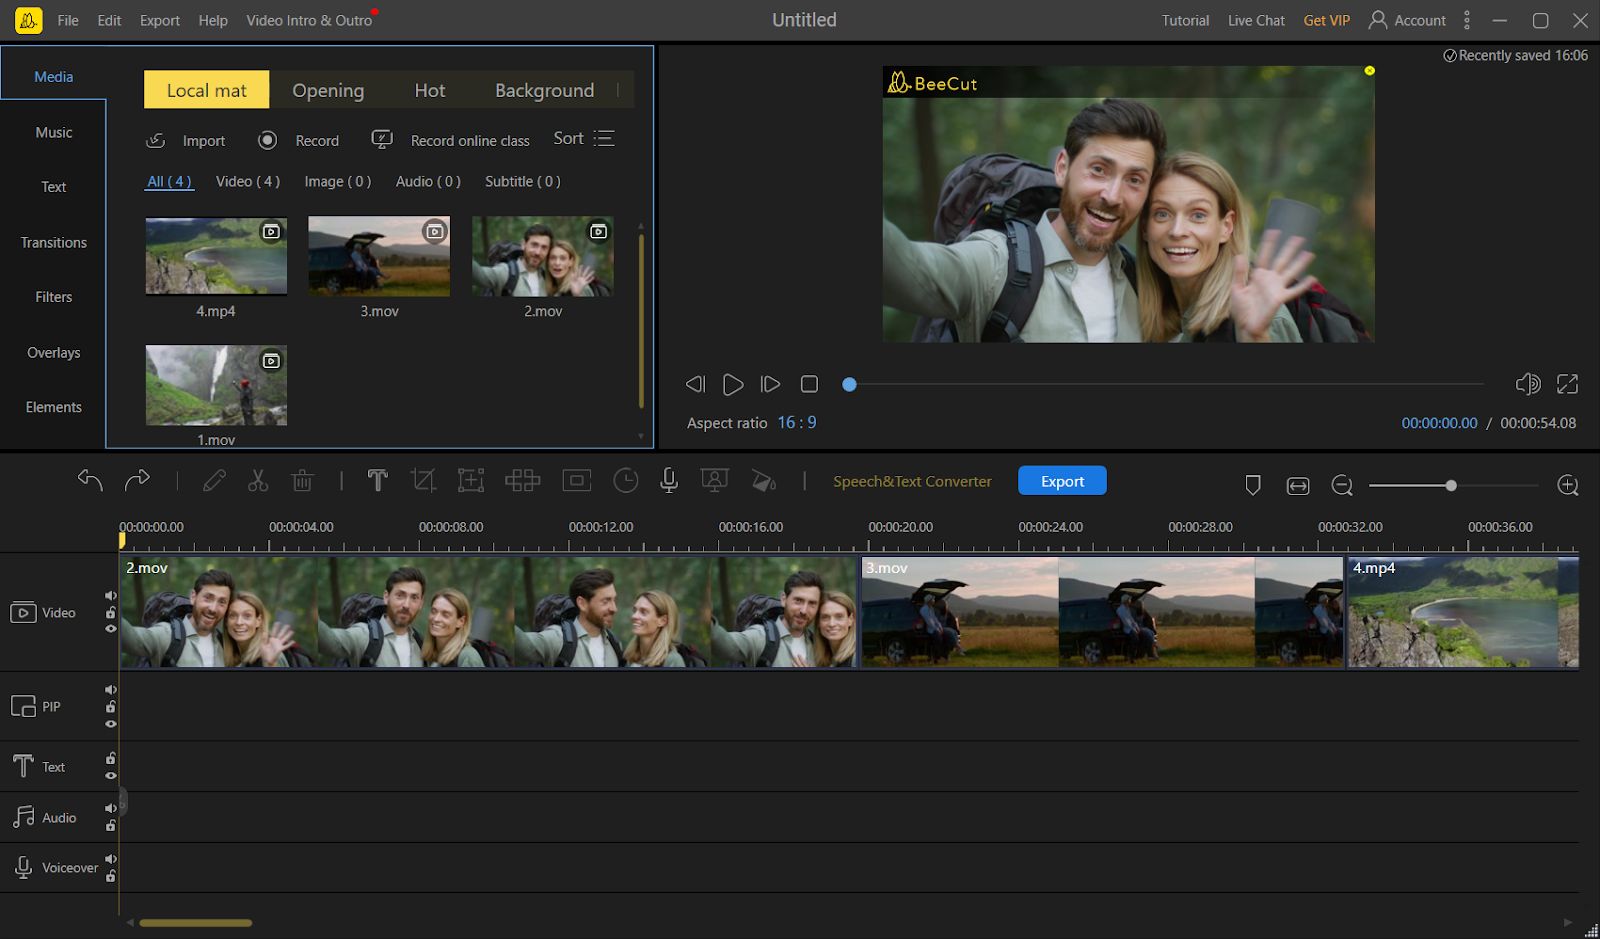The width and height of the screenshot is (1600, 939).
Task: Select the Split scissors tool
Action: [258, 481]
